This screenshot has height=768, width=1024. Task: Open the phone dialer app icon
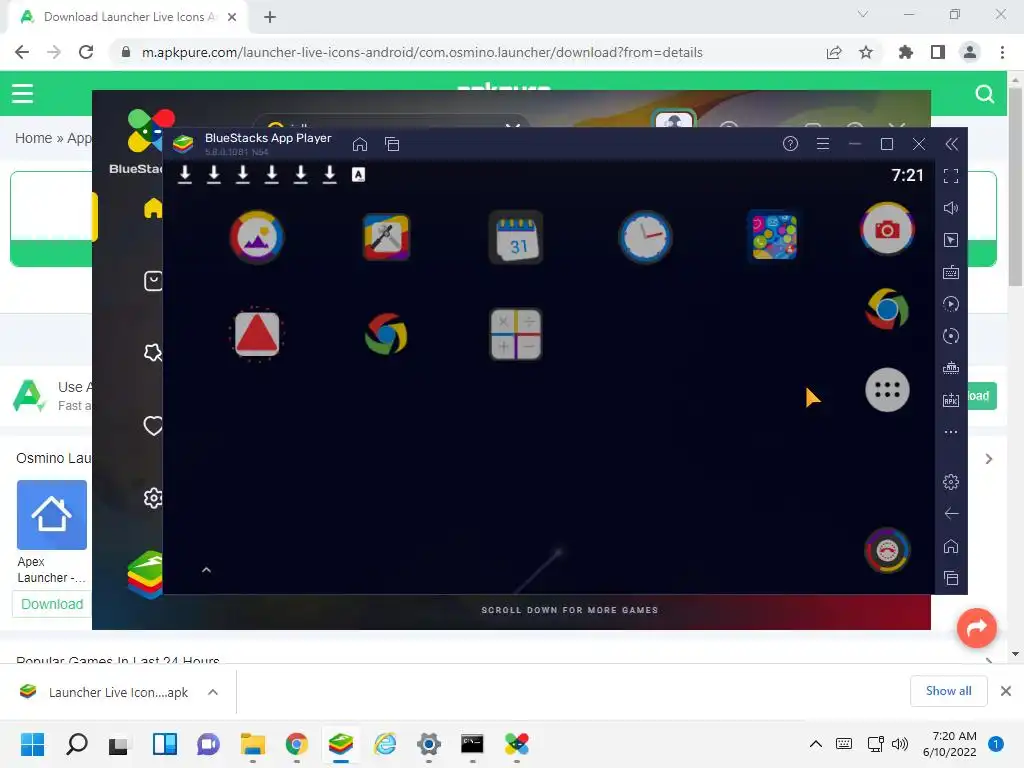[x=887, y=551]
